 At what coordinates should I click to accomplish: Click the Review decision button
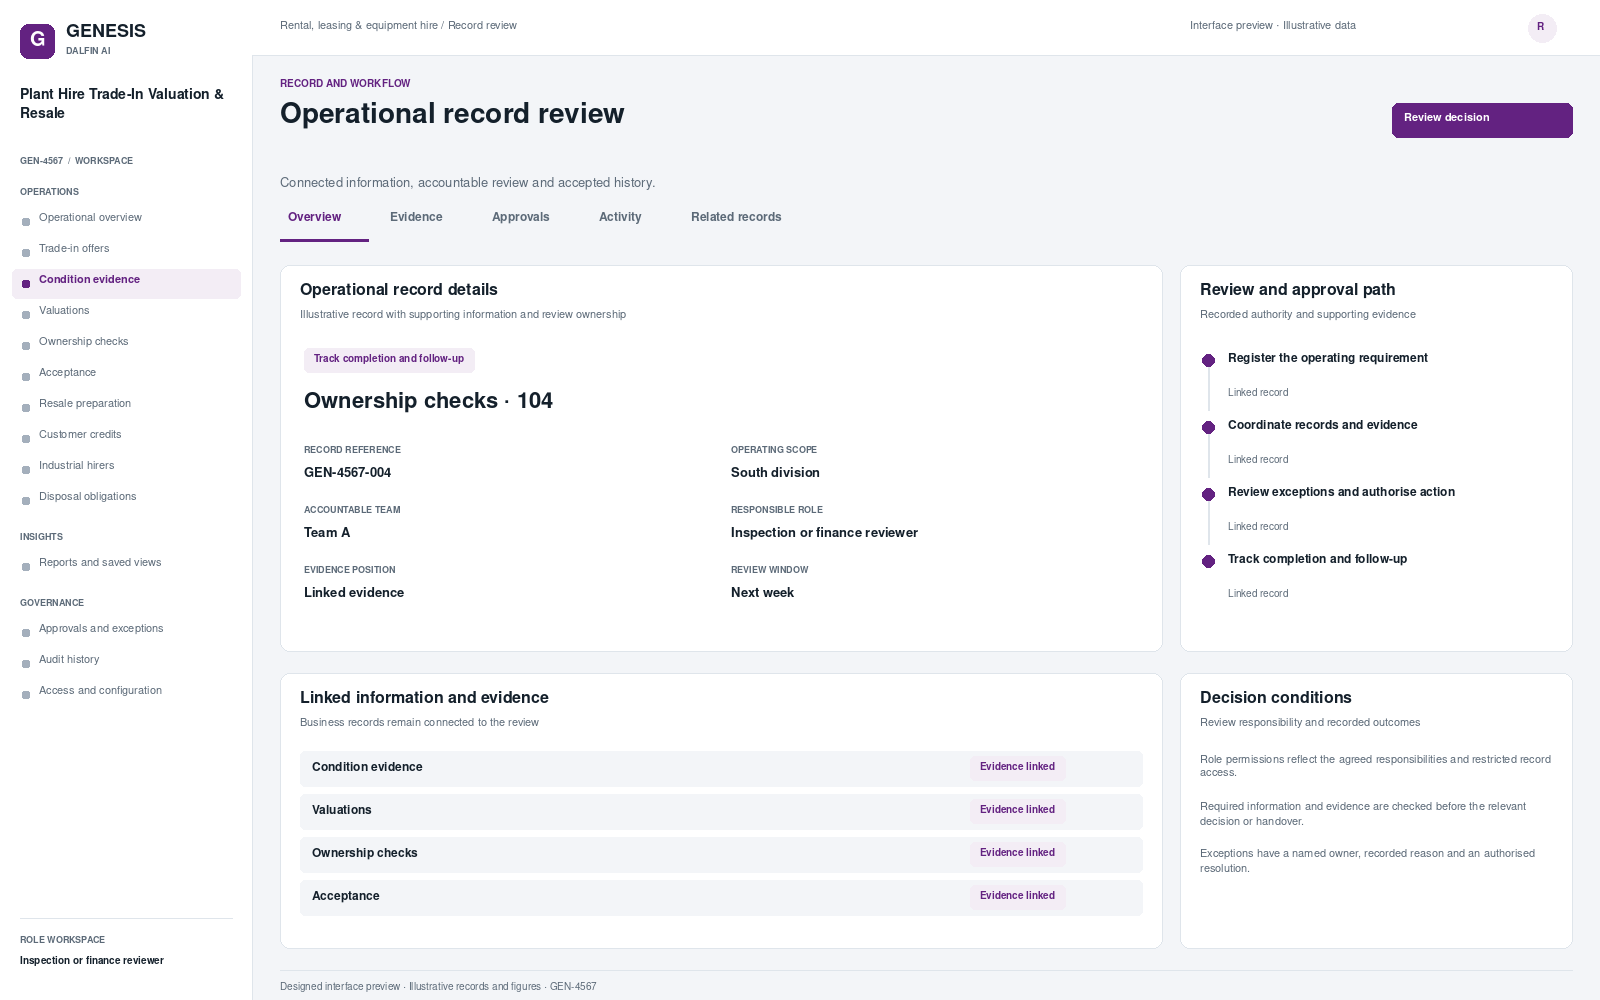[x=1482, y=120]
